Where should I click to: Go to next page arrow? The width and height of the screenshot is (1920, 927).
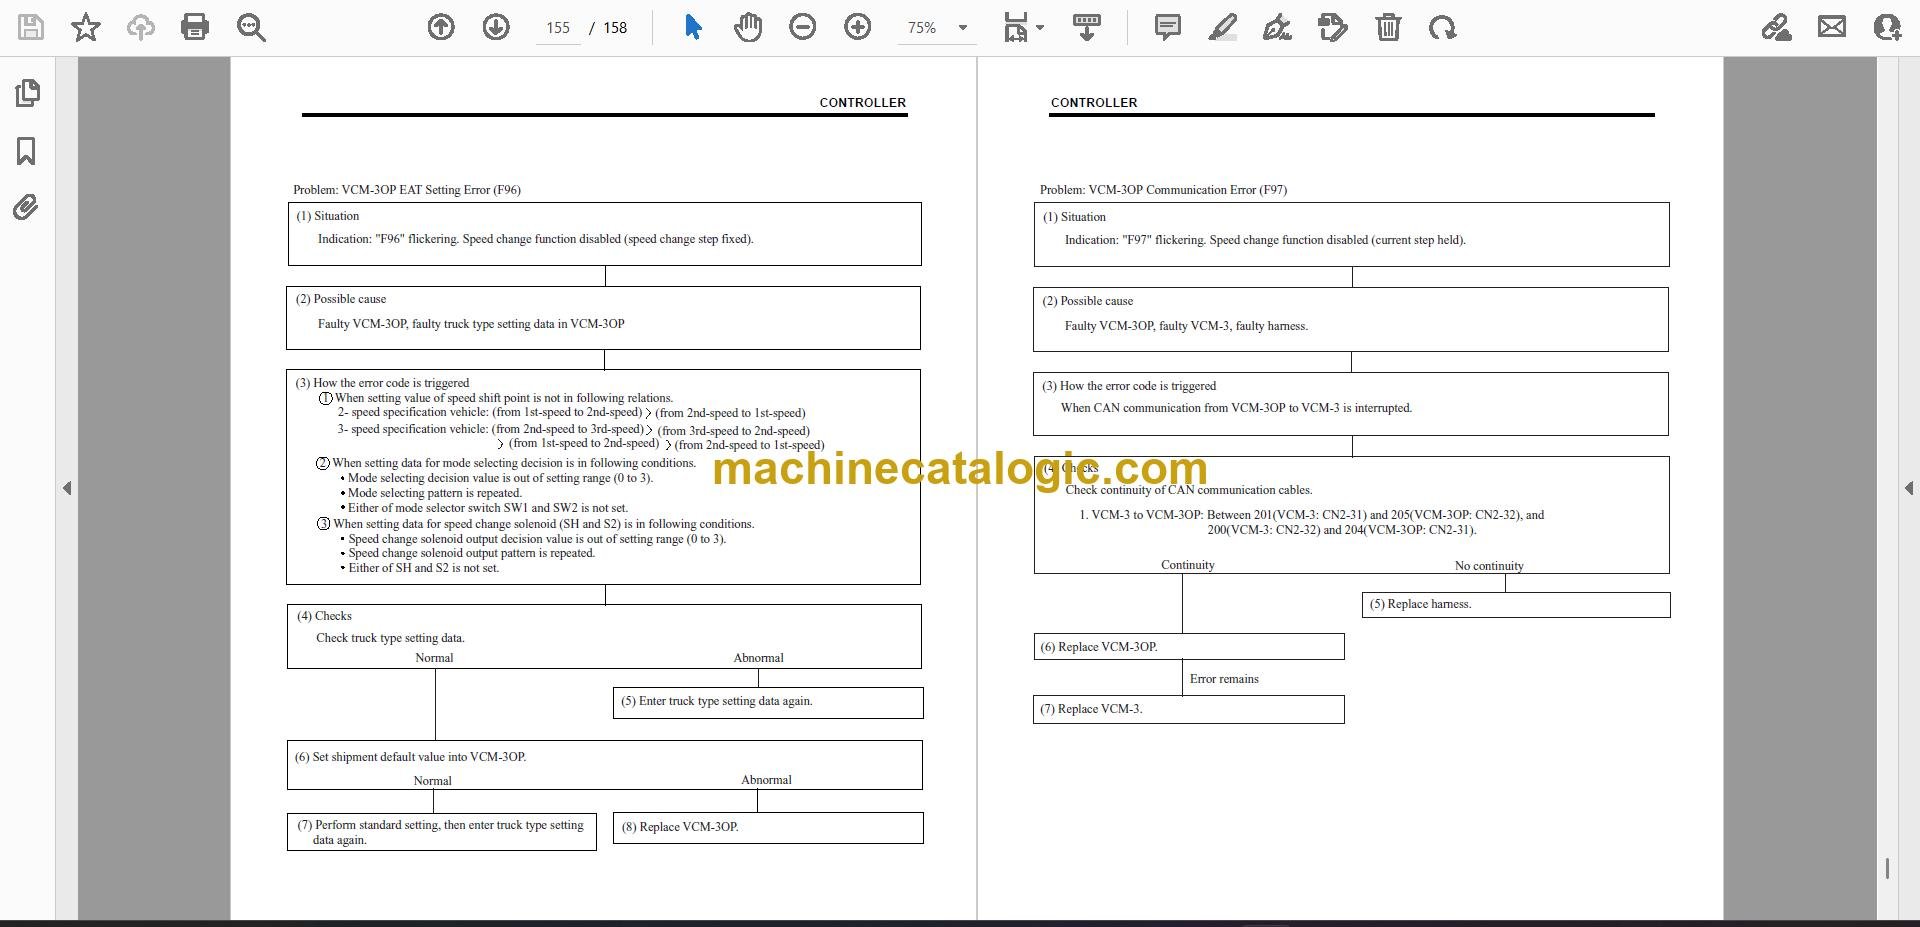click(x=496, y=27)
